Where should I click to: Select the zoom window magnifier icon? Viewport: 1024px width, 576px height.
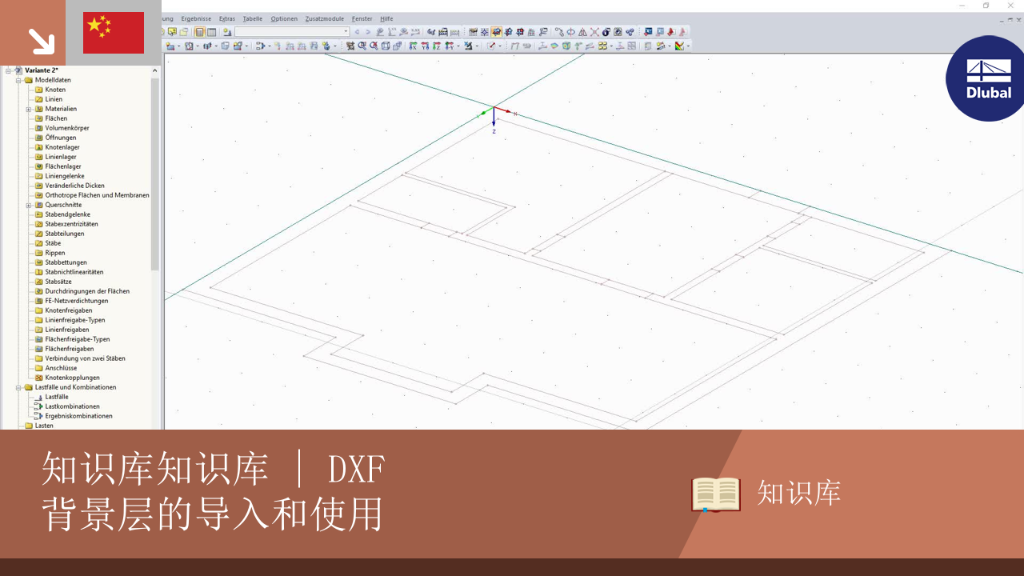click(362, 46)
